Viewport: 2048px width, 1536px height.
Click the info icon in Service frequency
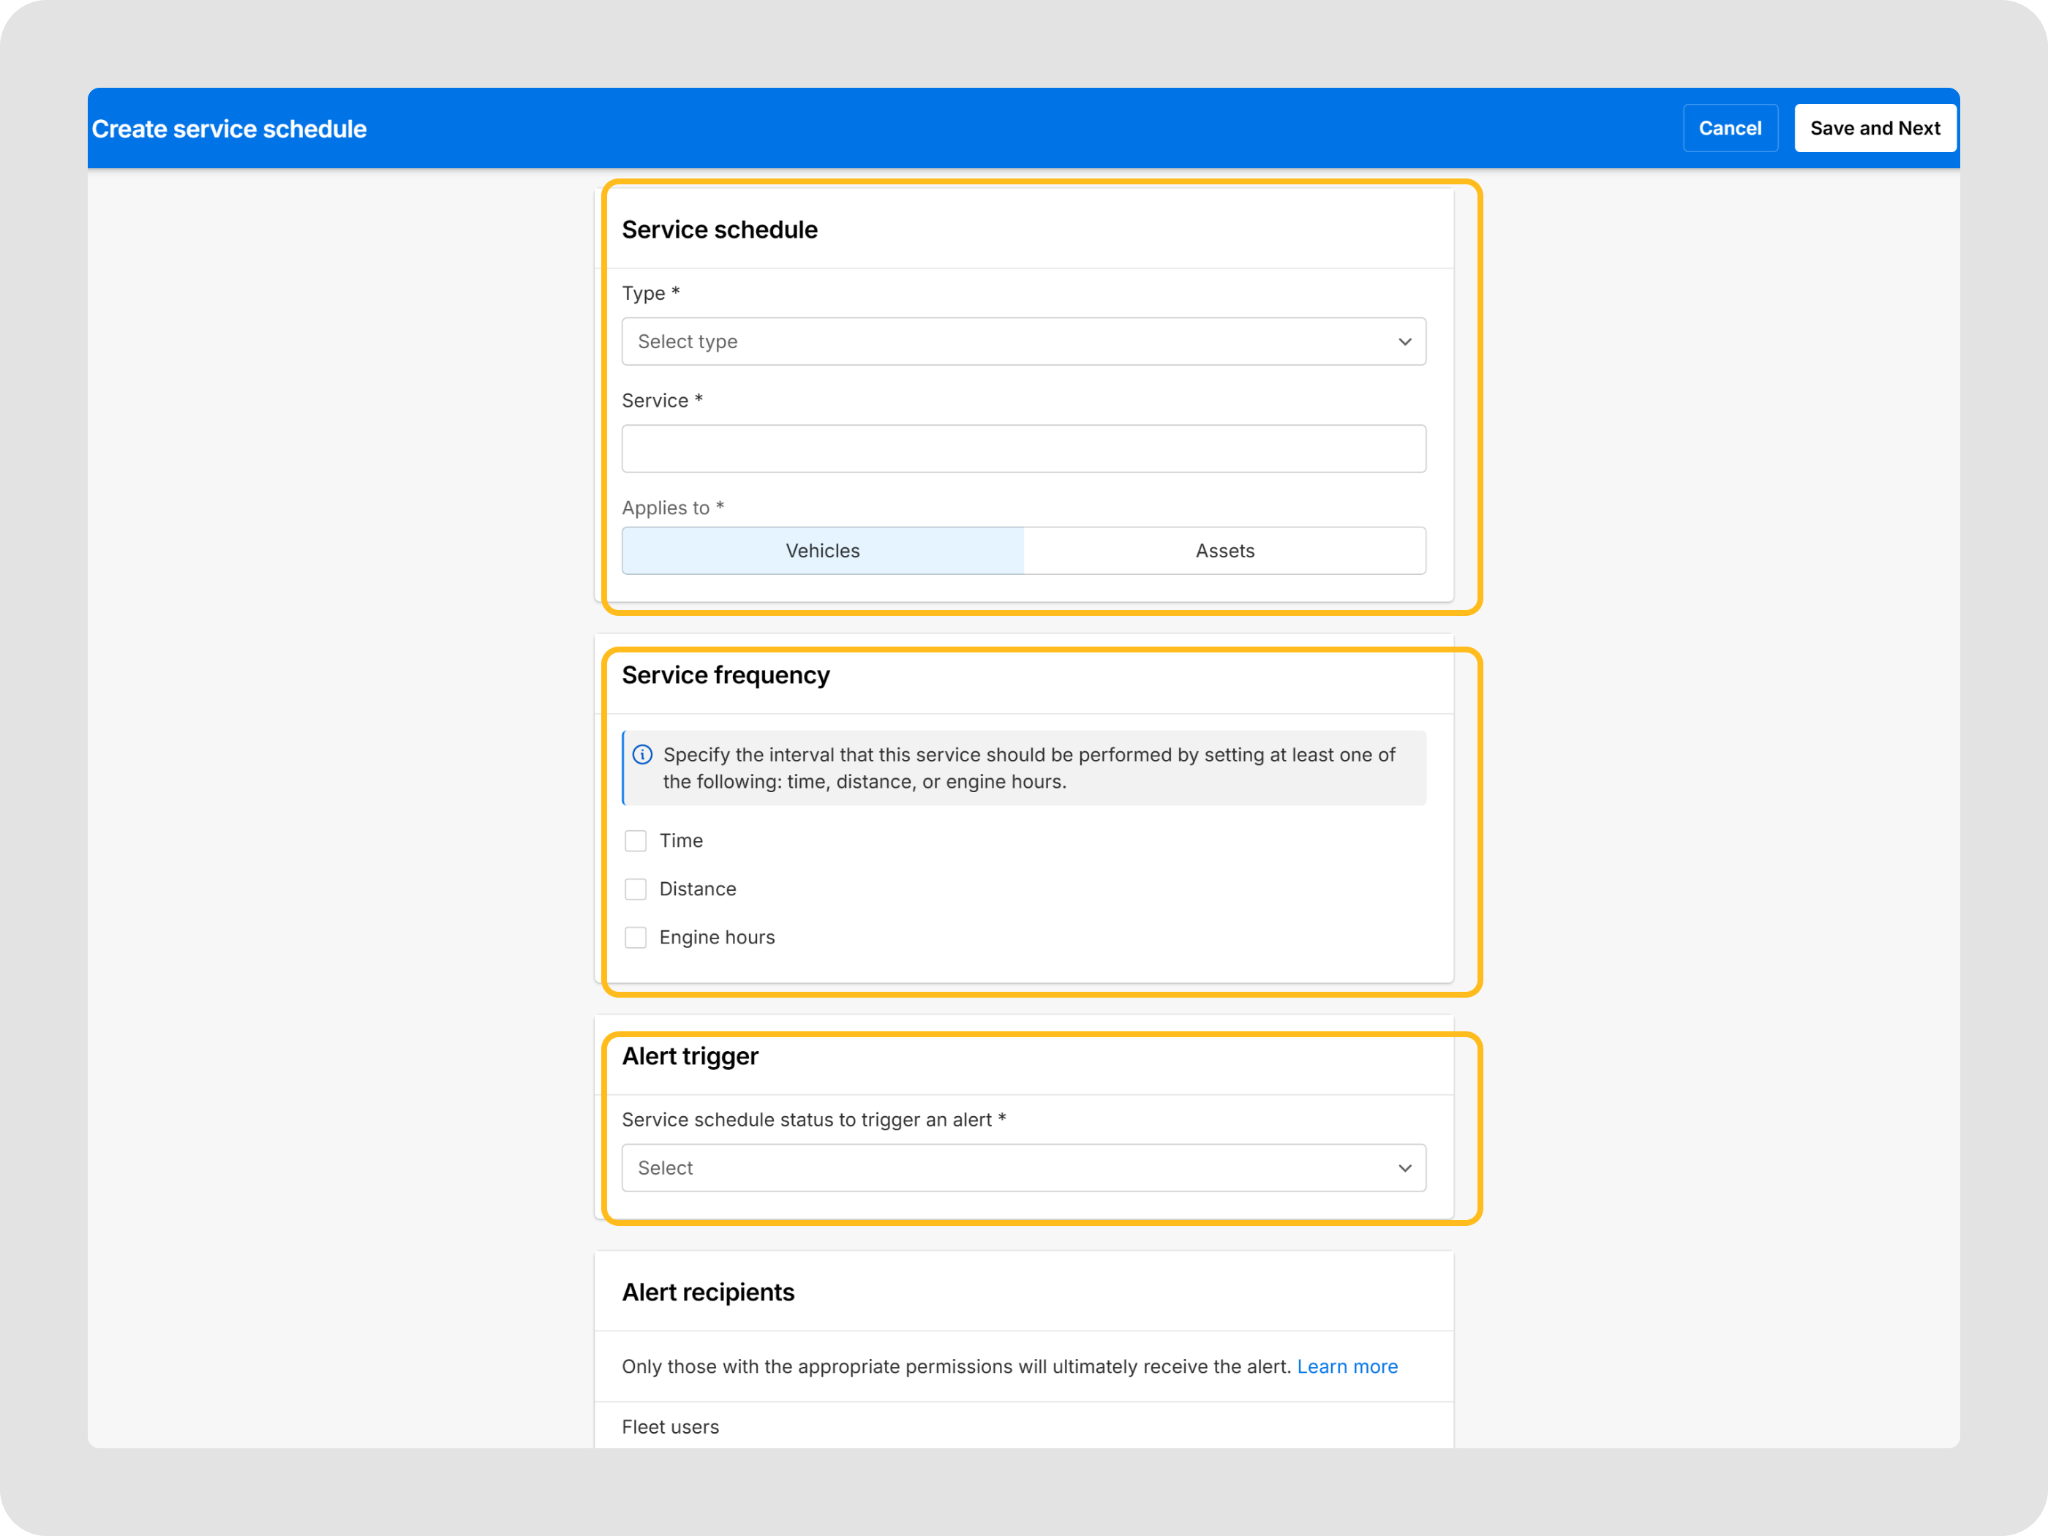pyautogui.click(x=643, y=755)
